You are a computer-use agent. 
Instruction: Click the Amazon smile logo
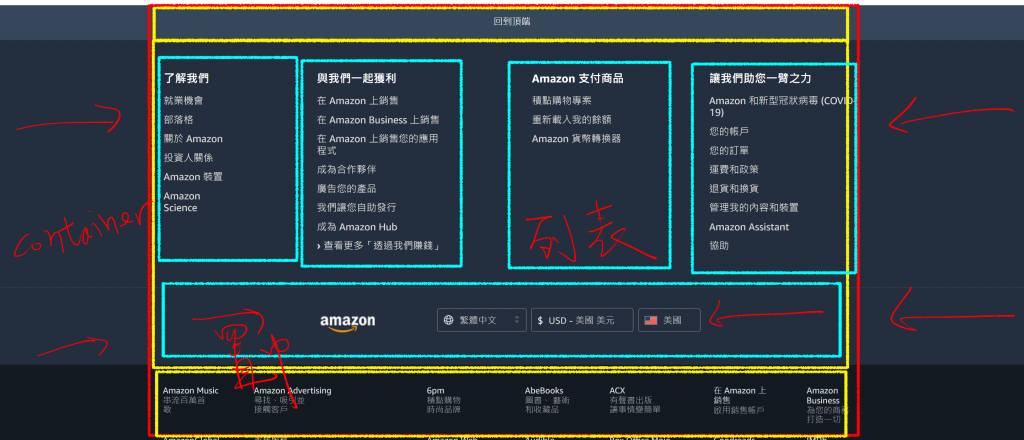click(347, 322)
